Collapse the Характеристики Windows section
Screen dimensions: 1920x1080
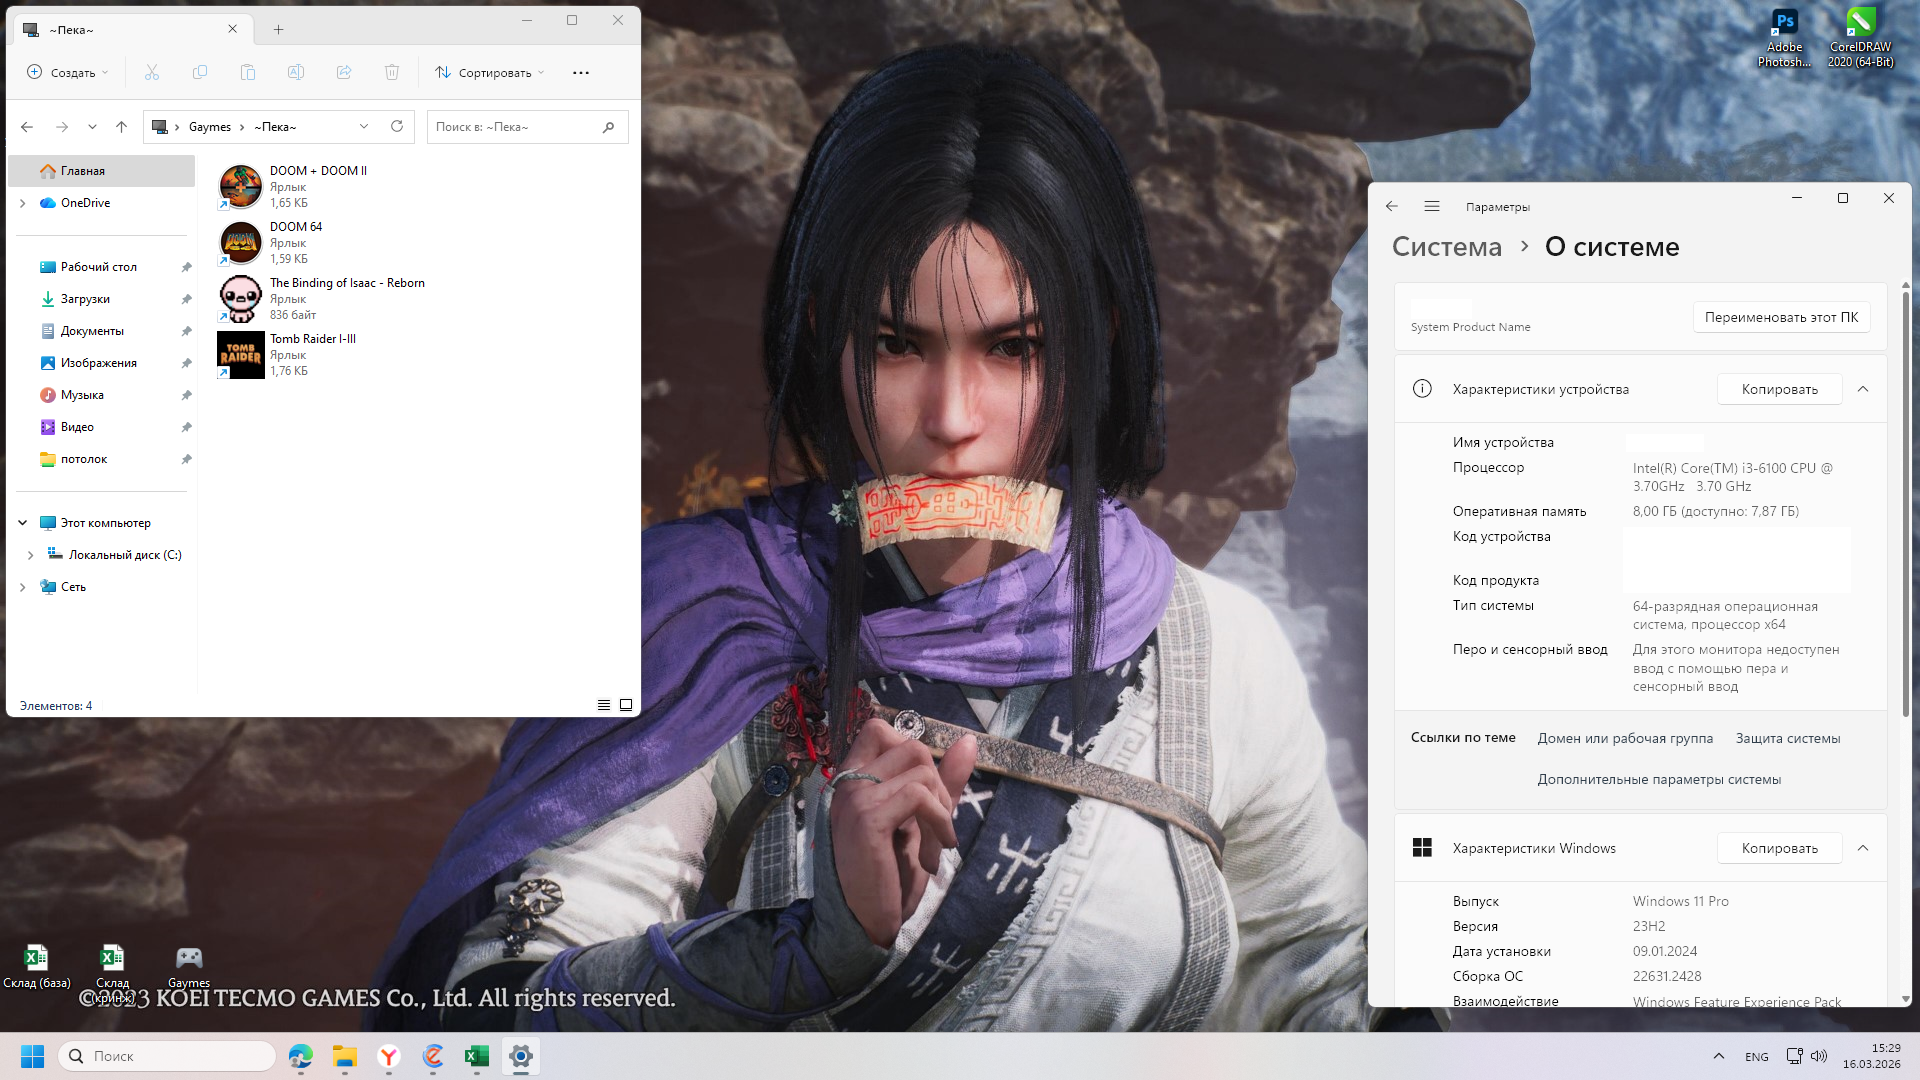1863,848
